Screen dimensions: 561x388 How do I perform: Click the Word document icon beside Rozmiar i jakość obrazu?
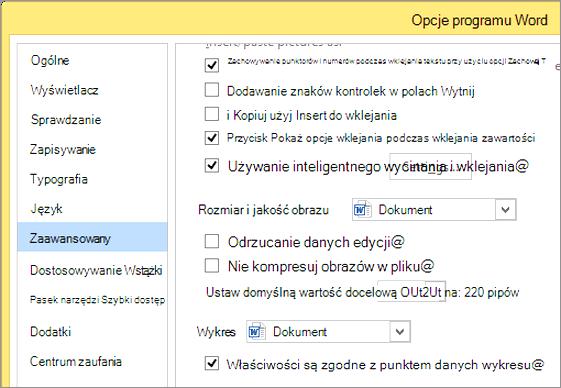362,209
